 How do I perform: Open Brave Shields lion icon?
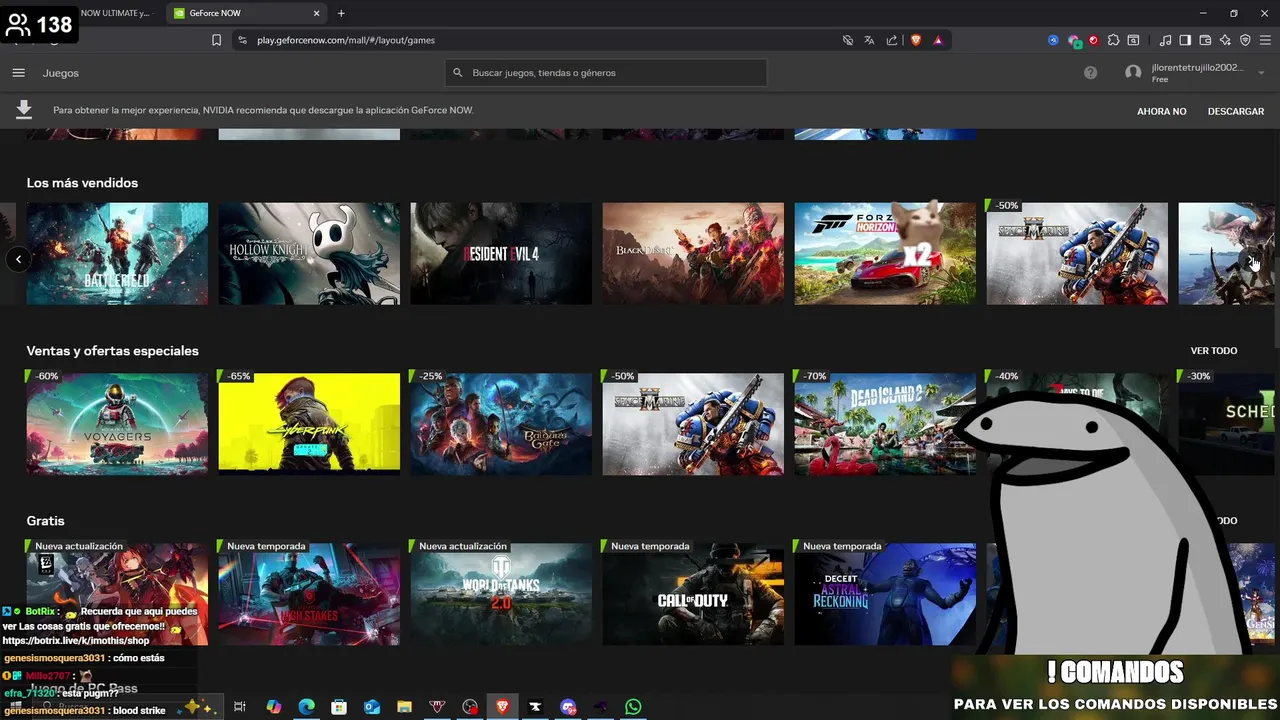(915, 40)
